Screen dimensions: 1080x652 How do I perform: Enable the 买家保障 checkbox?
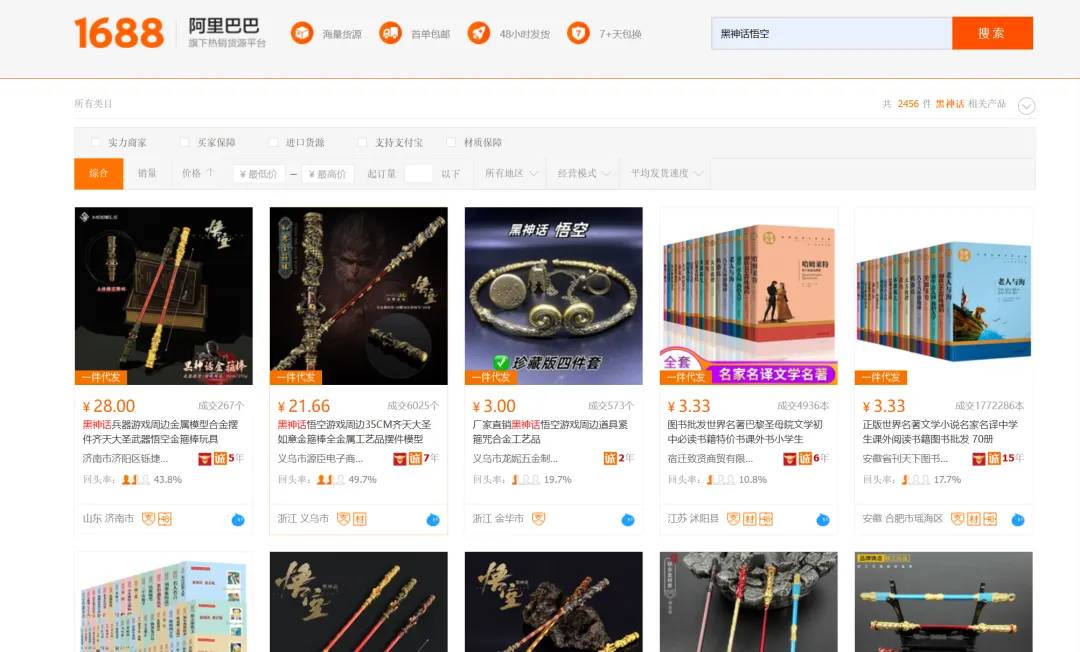[x=185, y=143]
